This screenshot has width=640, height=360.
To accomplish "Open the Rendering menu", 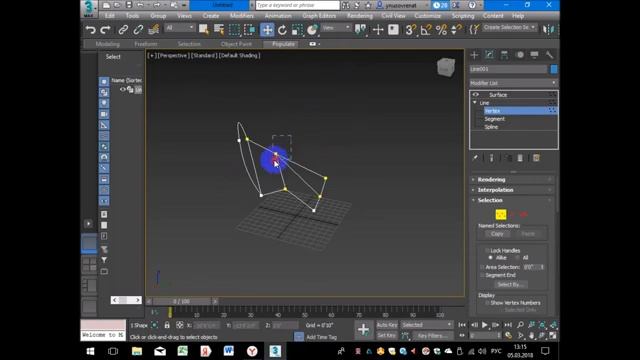I will pyautogui.click(x=360, y=16).
